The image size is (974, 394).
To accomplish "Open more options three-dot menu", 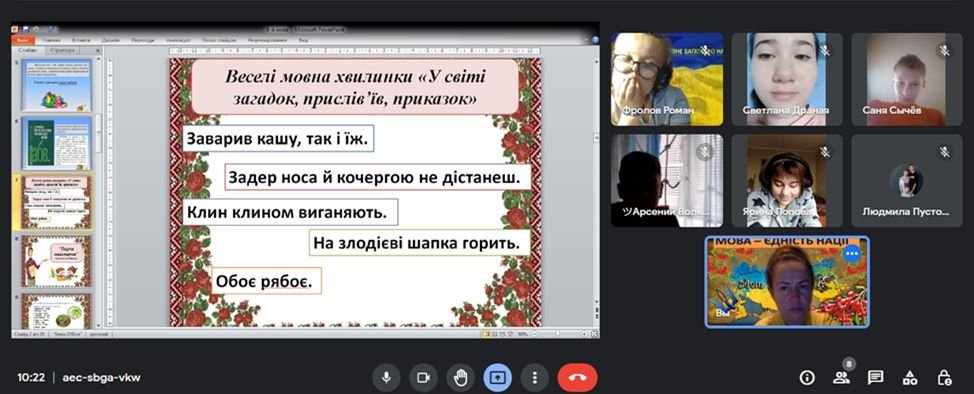I will 534,377.
